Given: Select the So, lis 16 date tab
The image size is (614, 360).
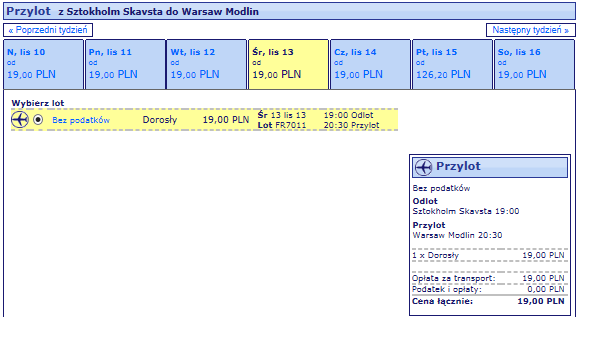Looking at the screenshot, I should pos(534,64).
